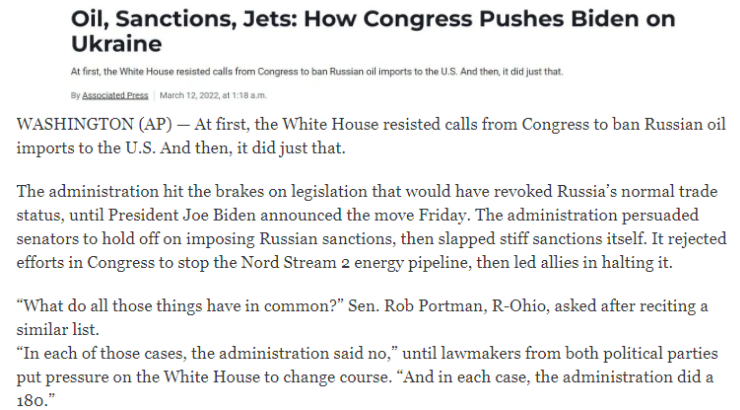Screen dimensions: 740x410
Task: Click the word 'By' before Associated Press
Action: [76, 95]
